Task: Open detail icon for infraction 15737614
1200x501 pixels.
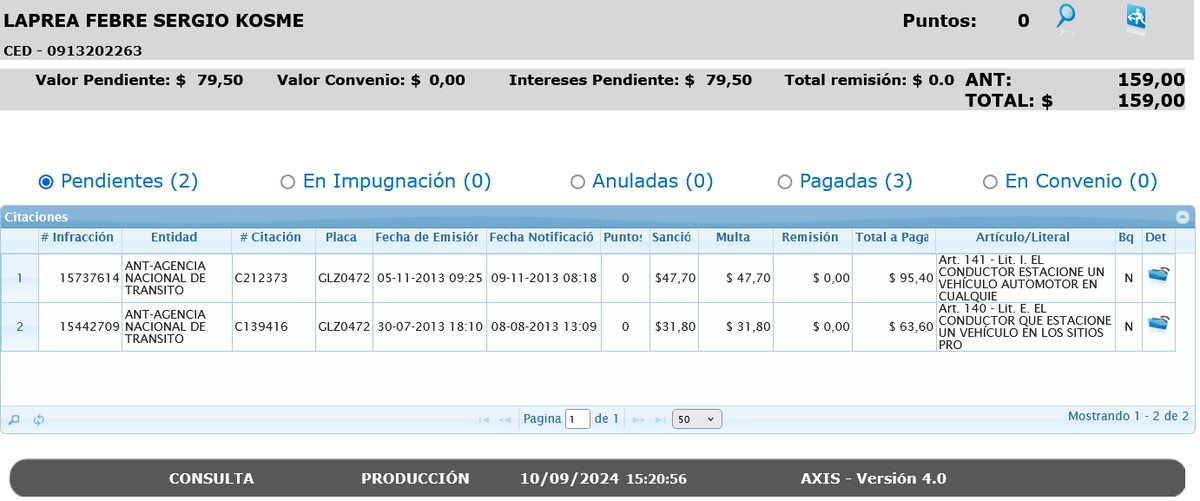Action: point(1158,274)
